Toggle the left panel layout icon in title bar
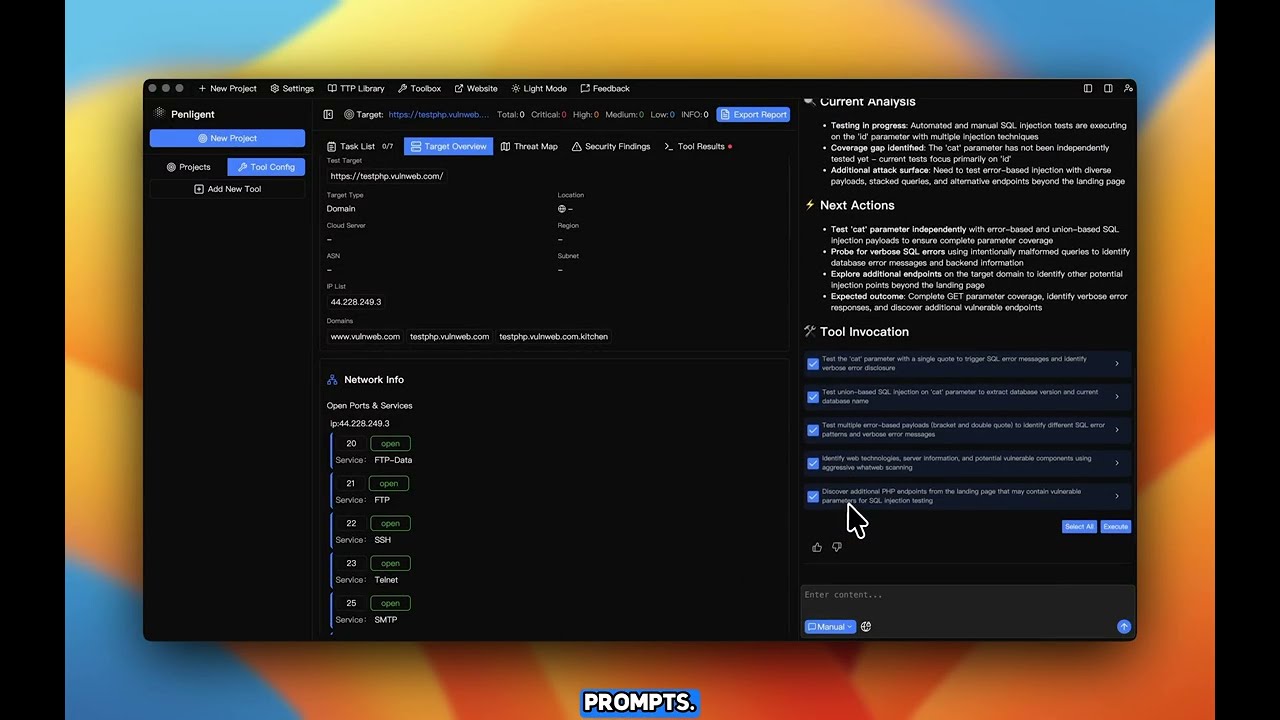The image size is (1280, 720). coord(1088,88)
